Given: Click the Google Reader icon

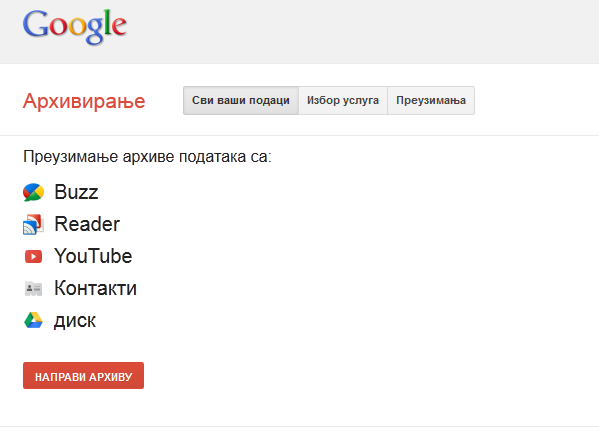Looking at the screenshot, I should [x=34, y=224].
